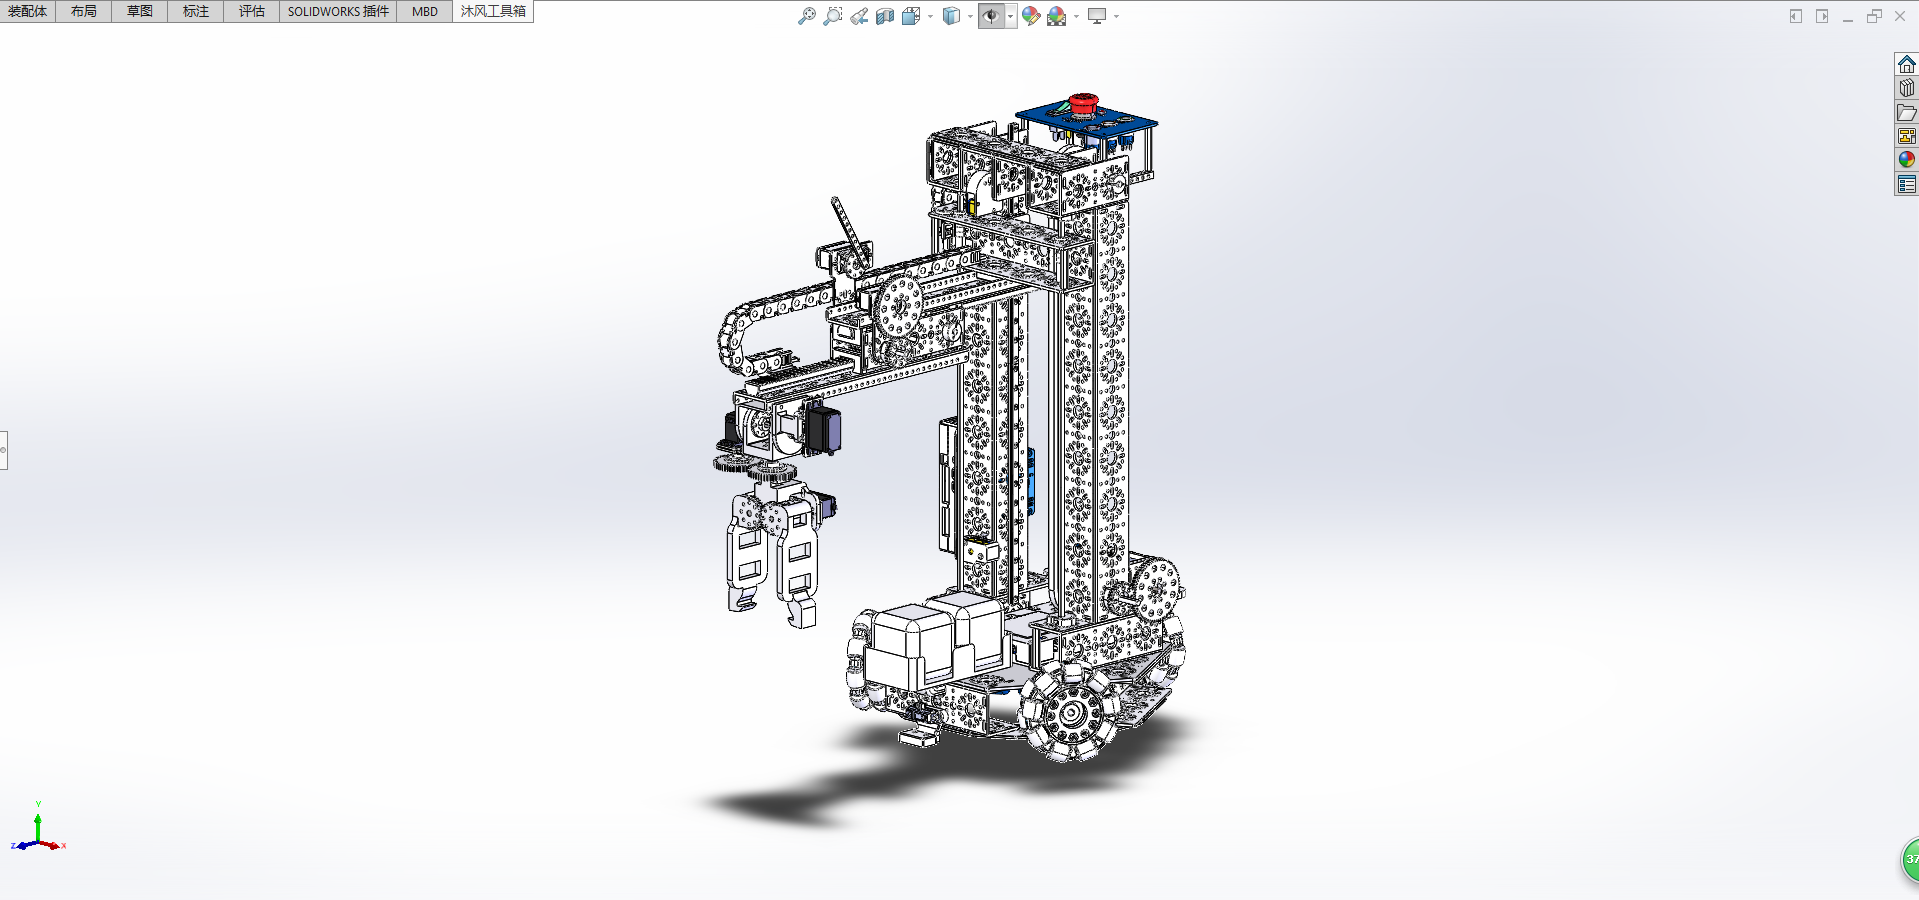Switch to the 装配体 tab

28,11
